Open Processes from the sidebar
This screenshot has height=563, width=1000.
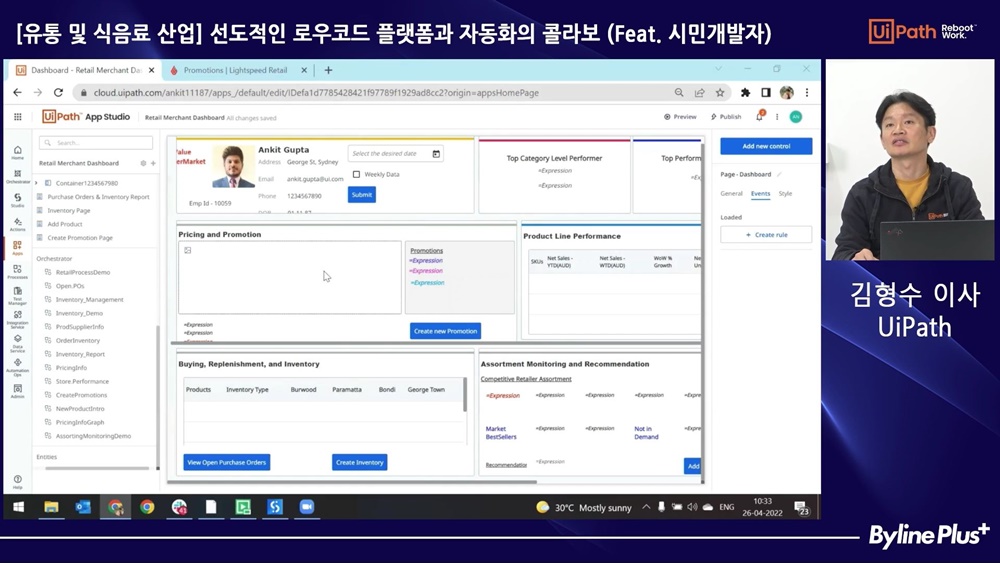coord(18,272)
